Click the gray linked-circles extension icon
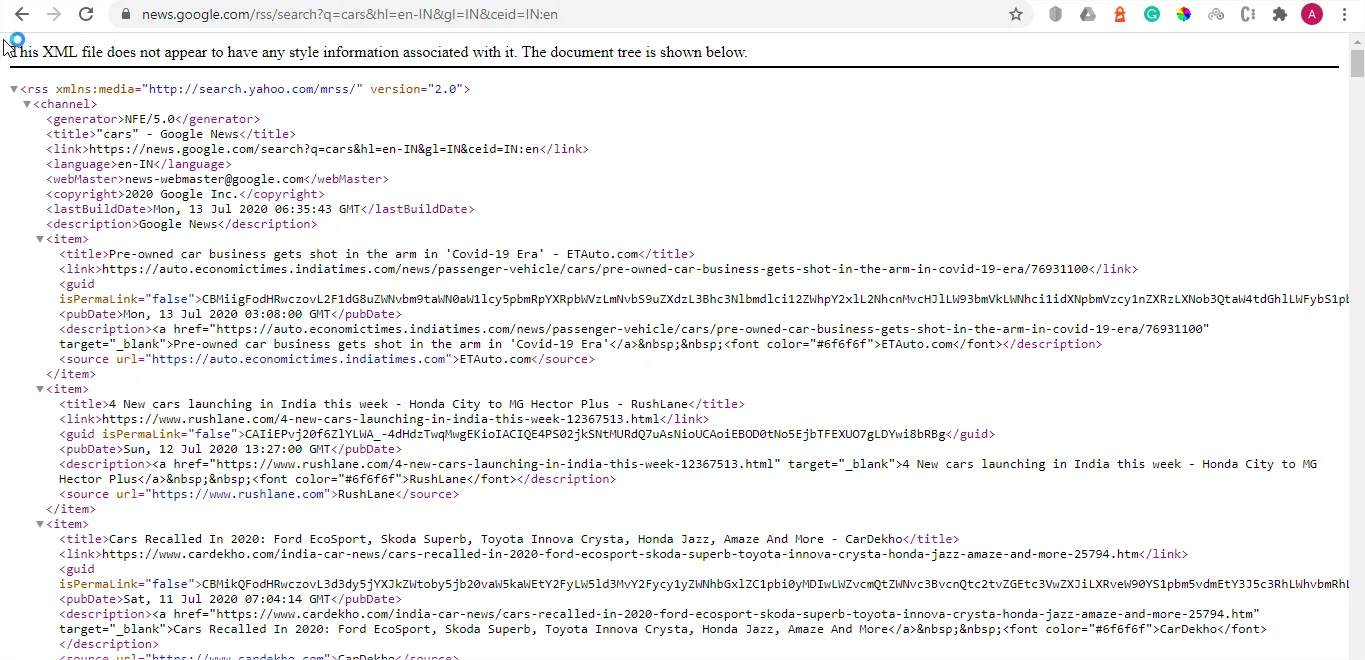Viewport: 1365px width, 660px height. [x=1216, y=14]
